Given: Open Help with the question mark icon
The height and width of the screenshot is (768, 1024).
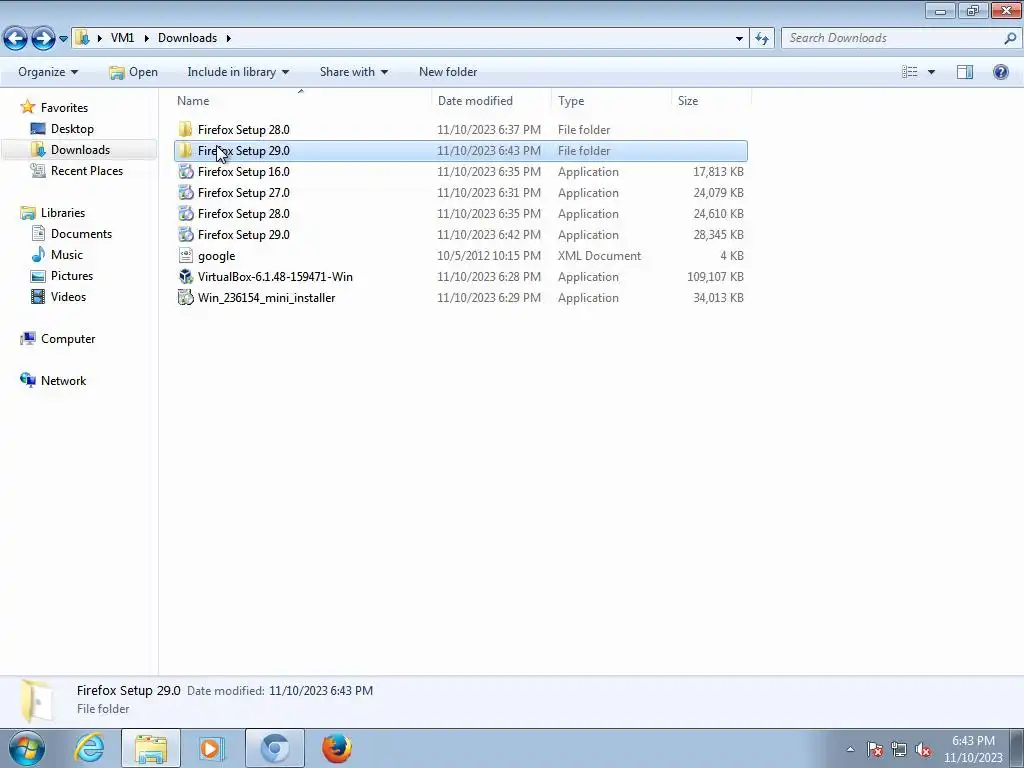Looking at the screenshot, I should tap(1000, 72).
